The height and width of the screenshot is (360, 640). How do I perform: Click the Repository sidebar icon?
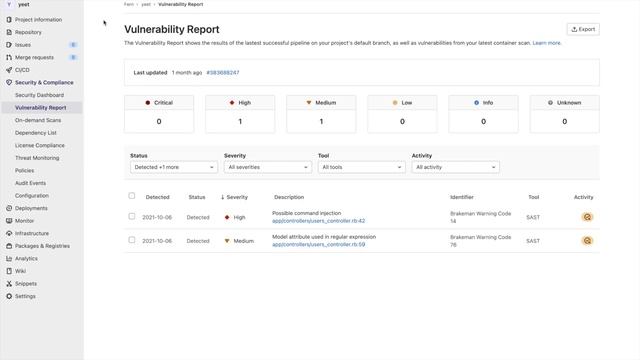tap(9, 32)
